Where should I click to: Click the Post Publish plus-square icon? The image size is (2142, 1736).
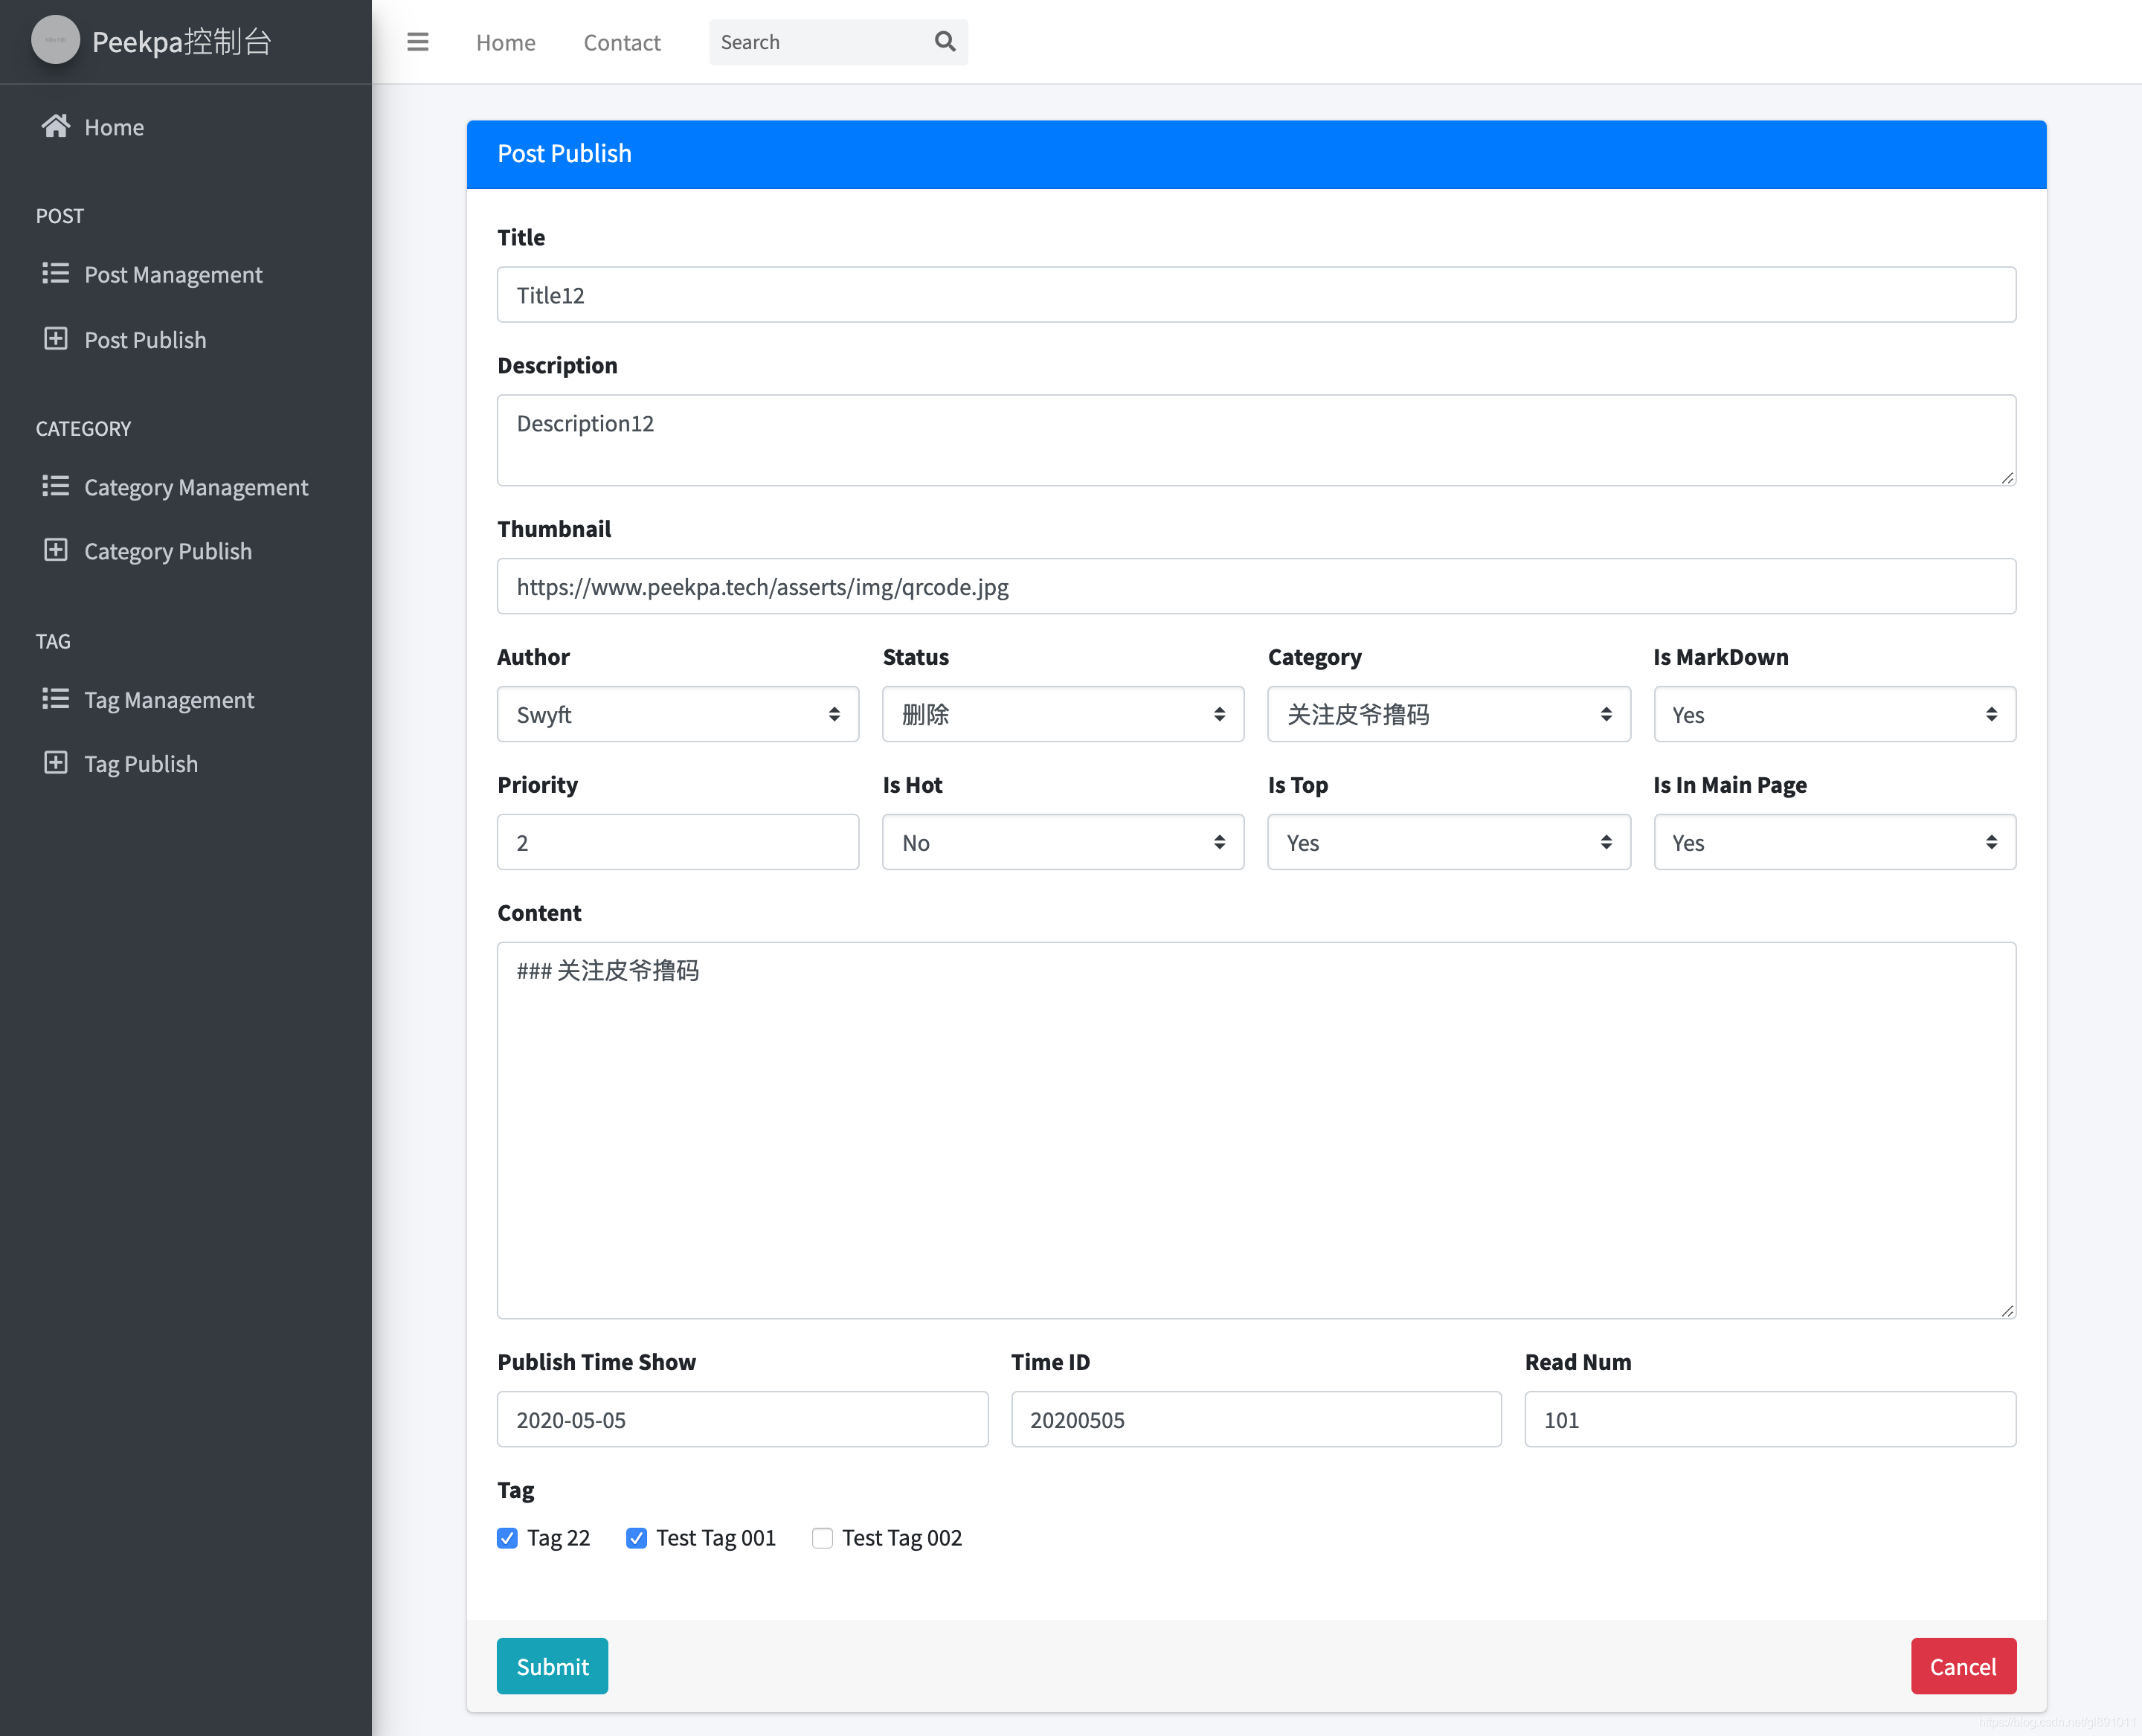[x=56, y=339]
